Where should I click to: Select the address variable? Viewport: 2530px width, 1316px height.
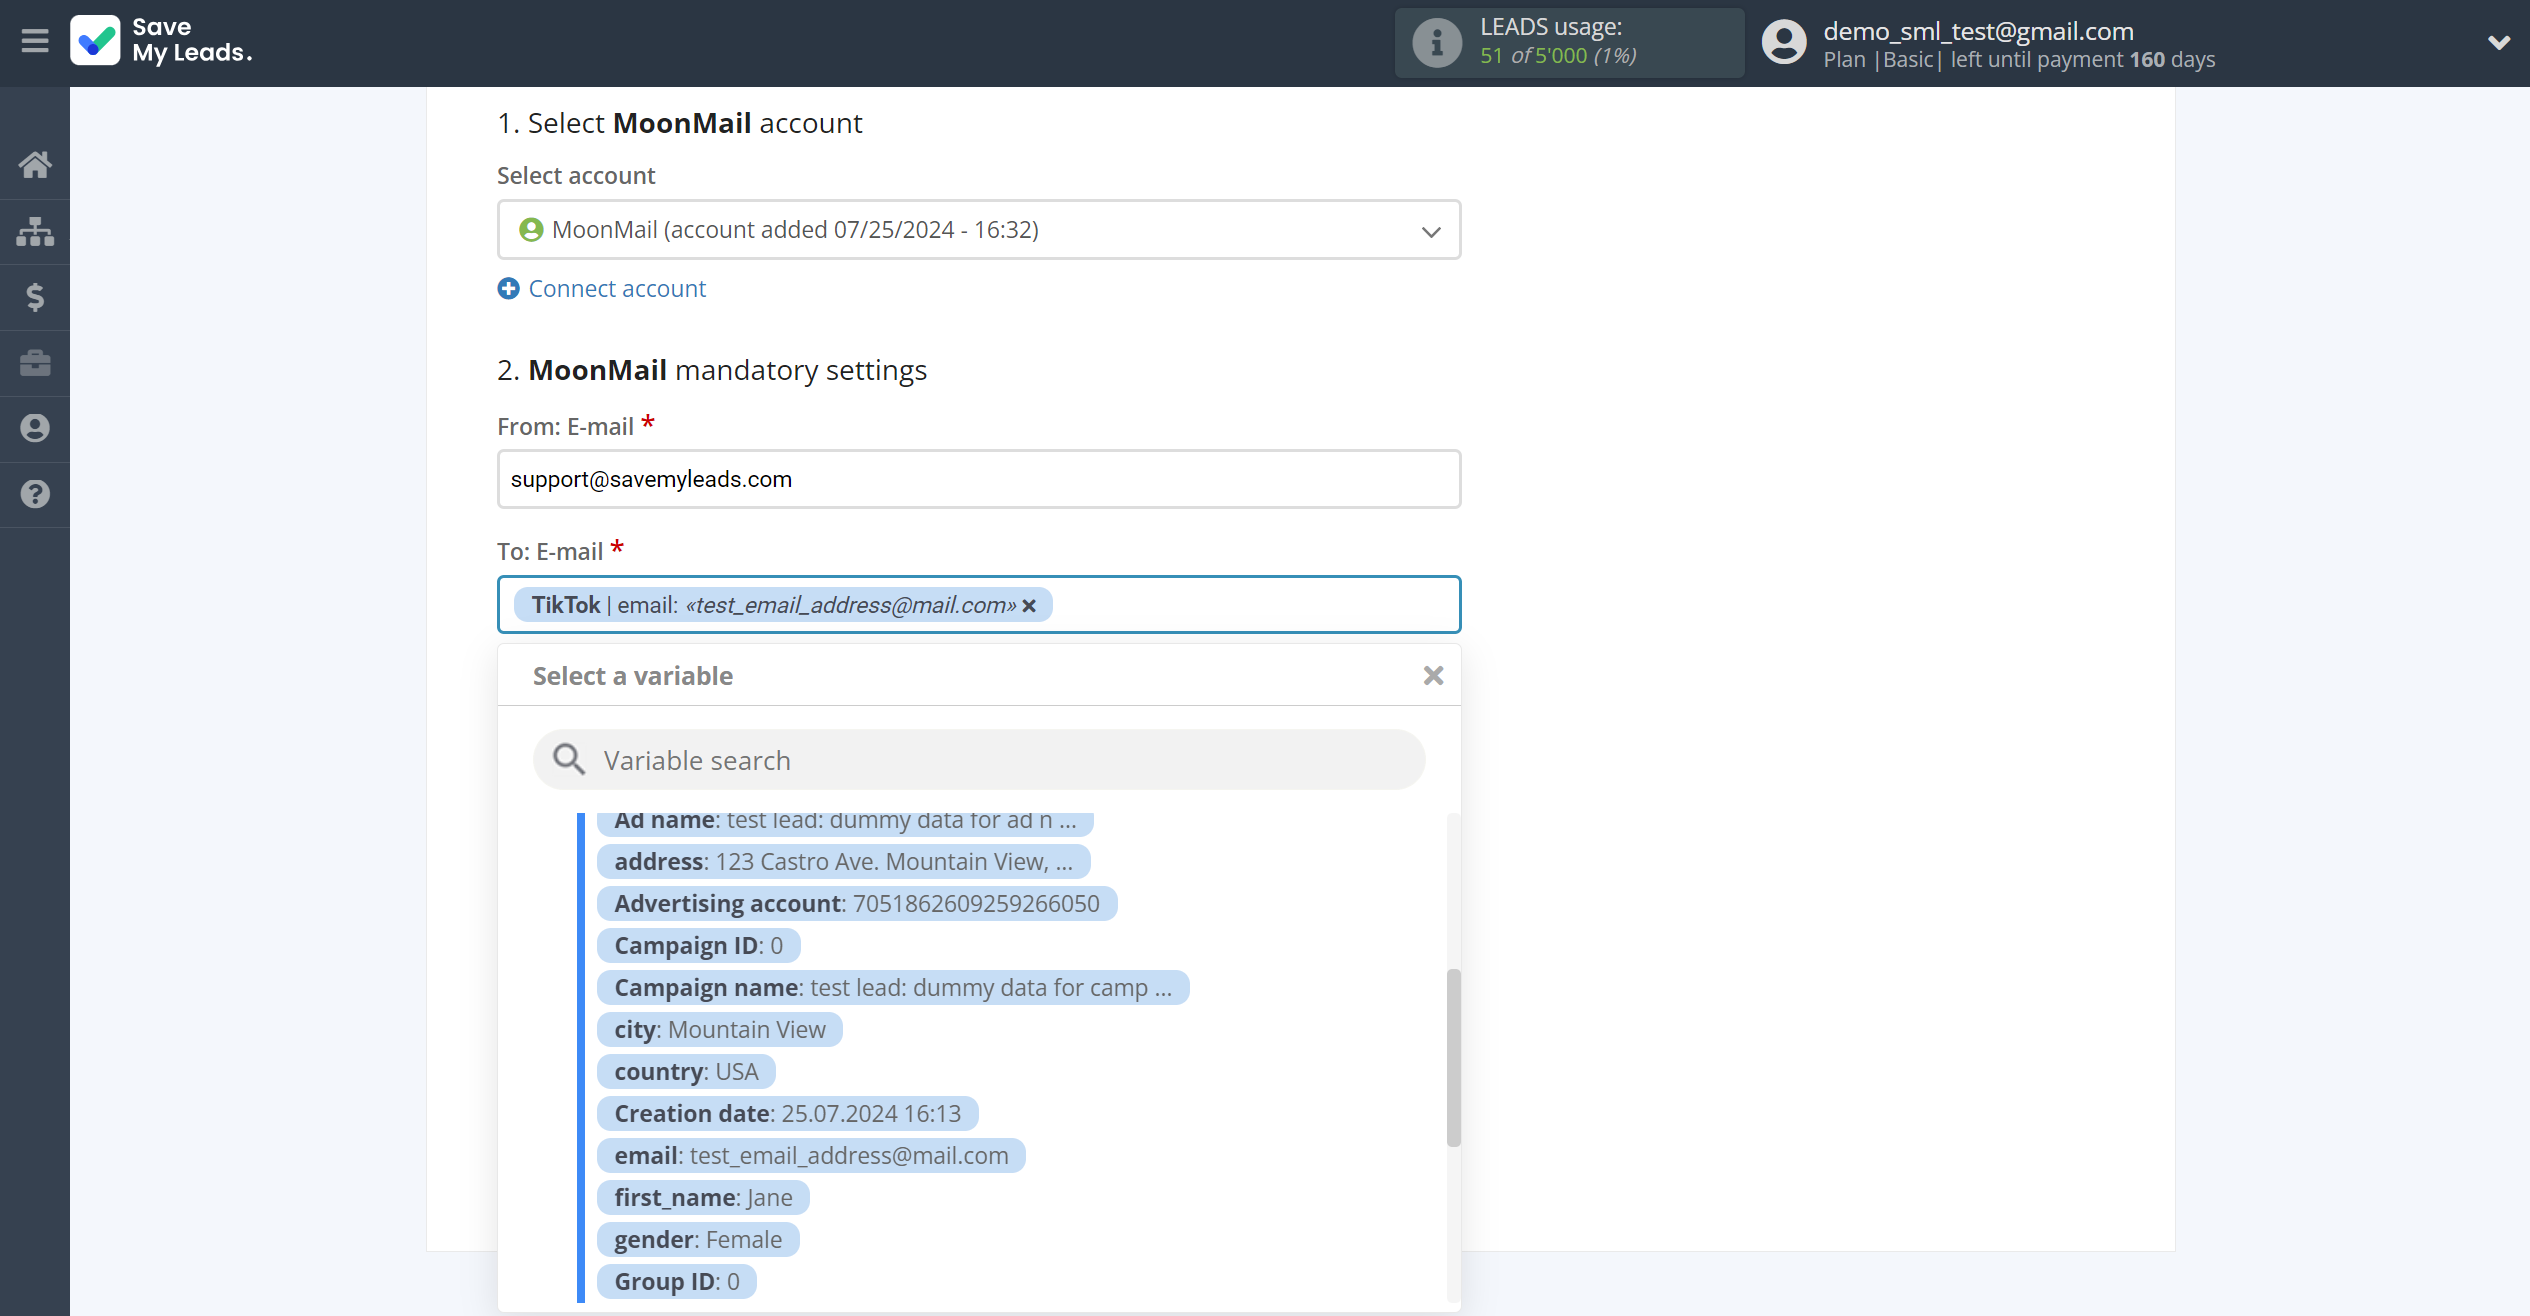(843, 862)
